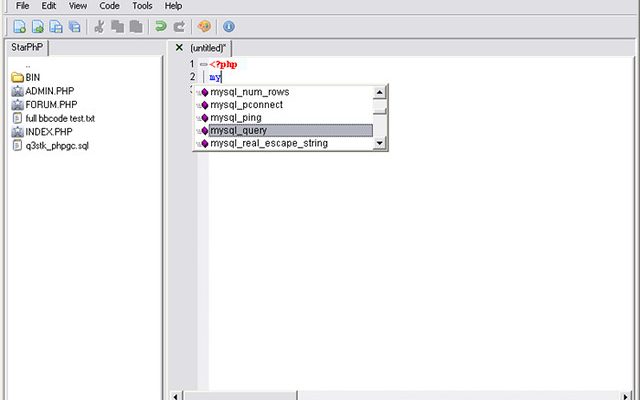Viewport: 640px width, 400px height.
Task: Open the Tools menu
Action: click(x=142, y=6)
